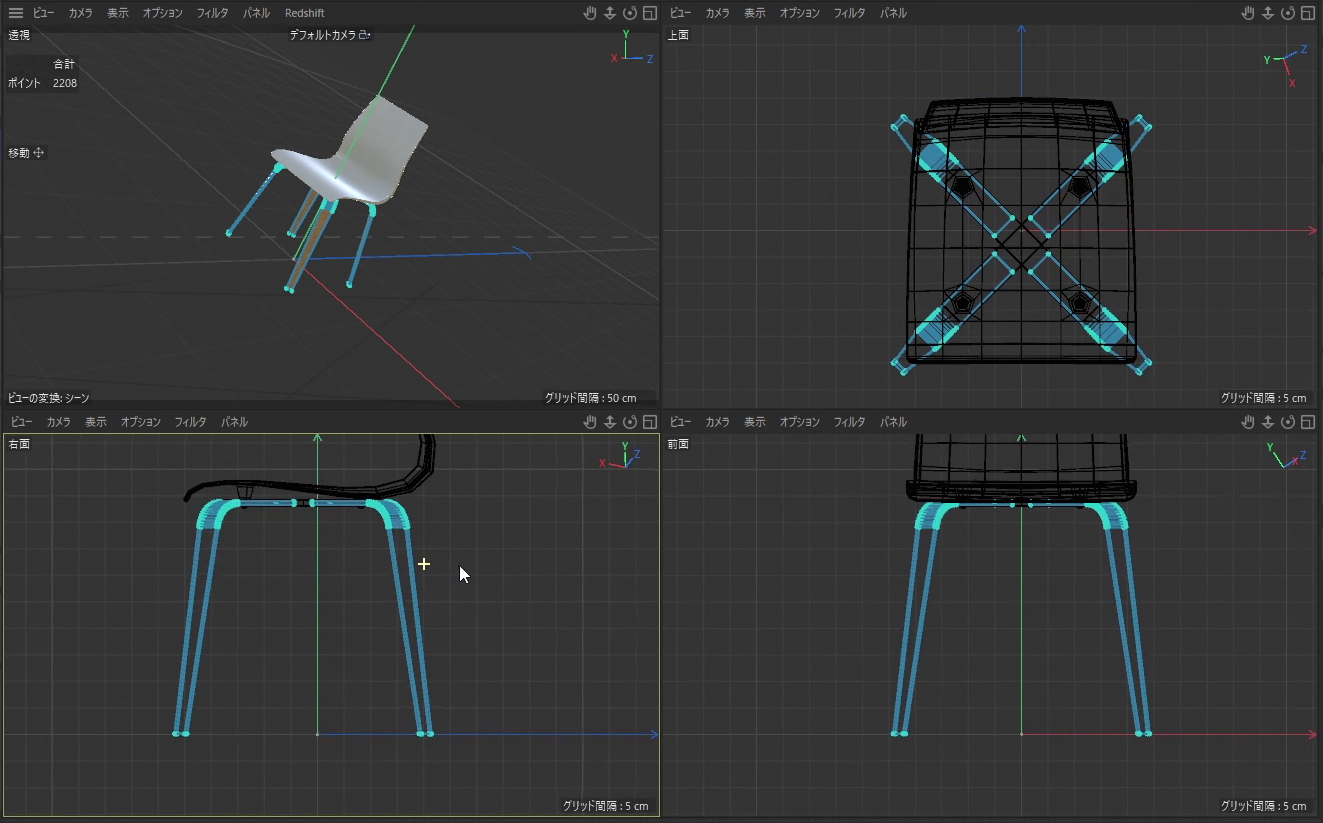The width and height of the screenshot is (1323, 823).
Task: Select the orbit rotate icon in right (右面) viewport
Action: [629, 422]
